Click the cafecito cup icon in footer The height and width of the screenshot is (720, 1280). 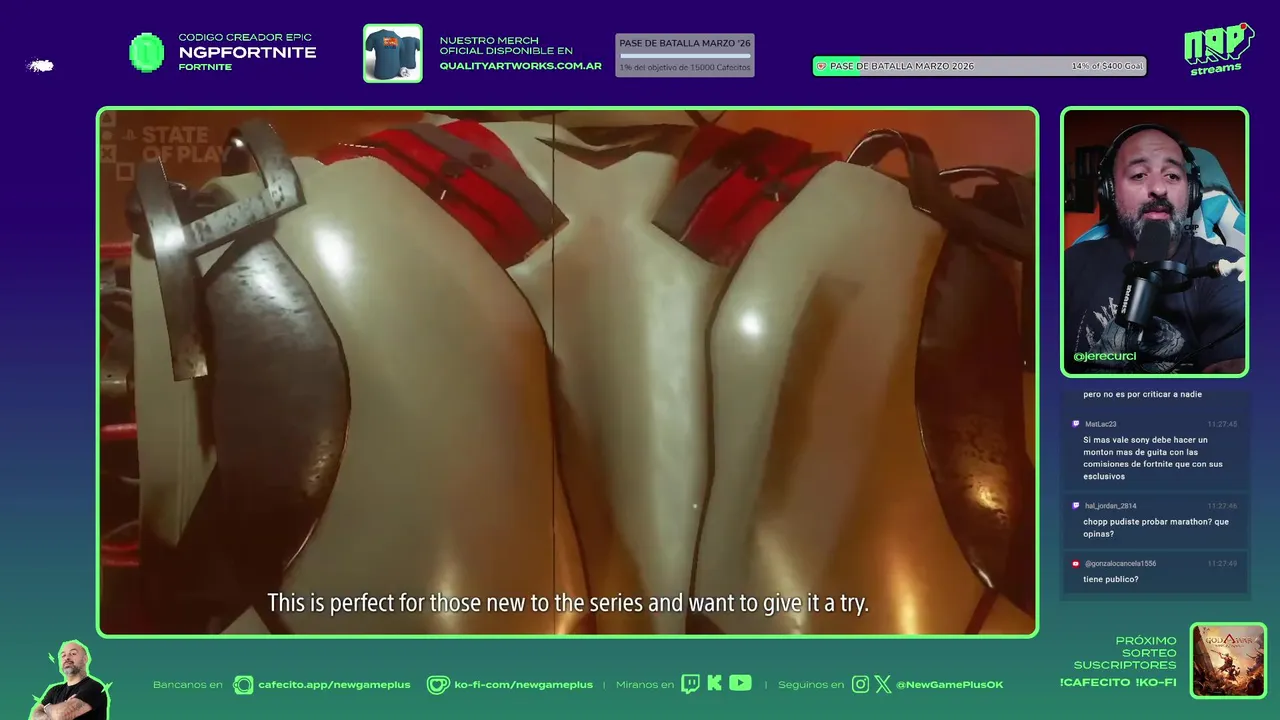pyautogui.click(x=243, y=685)
